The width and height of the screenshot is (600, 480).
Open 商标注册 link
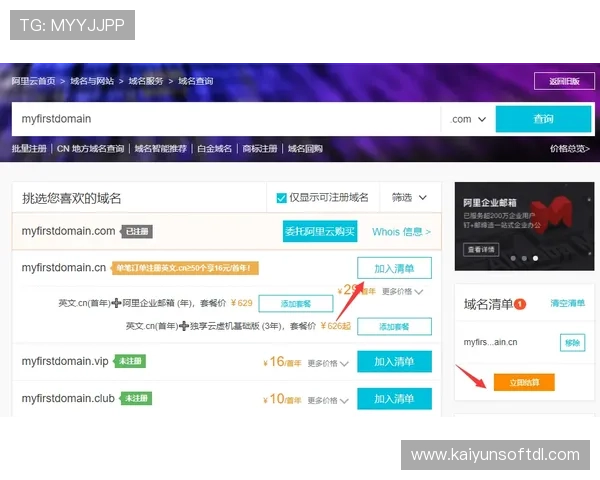click(260, 149)
